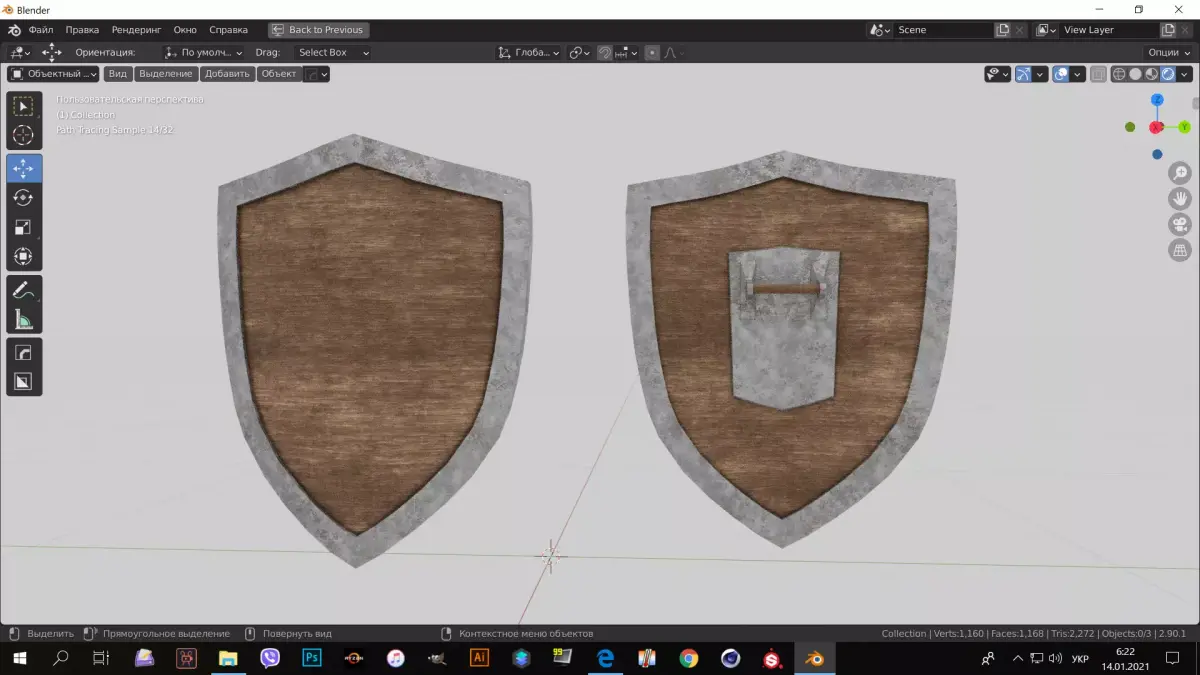Switch to rendered shading mode
This screenshot has width=1200, height=675.
tap(1167, 74)
